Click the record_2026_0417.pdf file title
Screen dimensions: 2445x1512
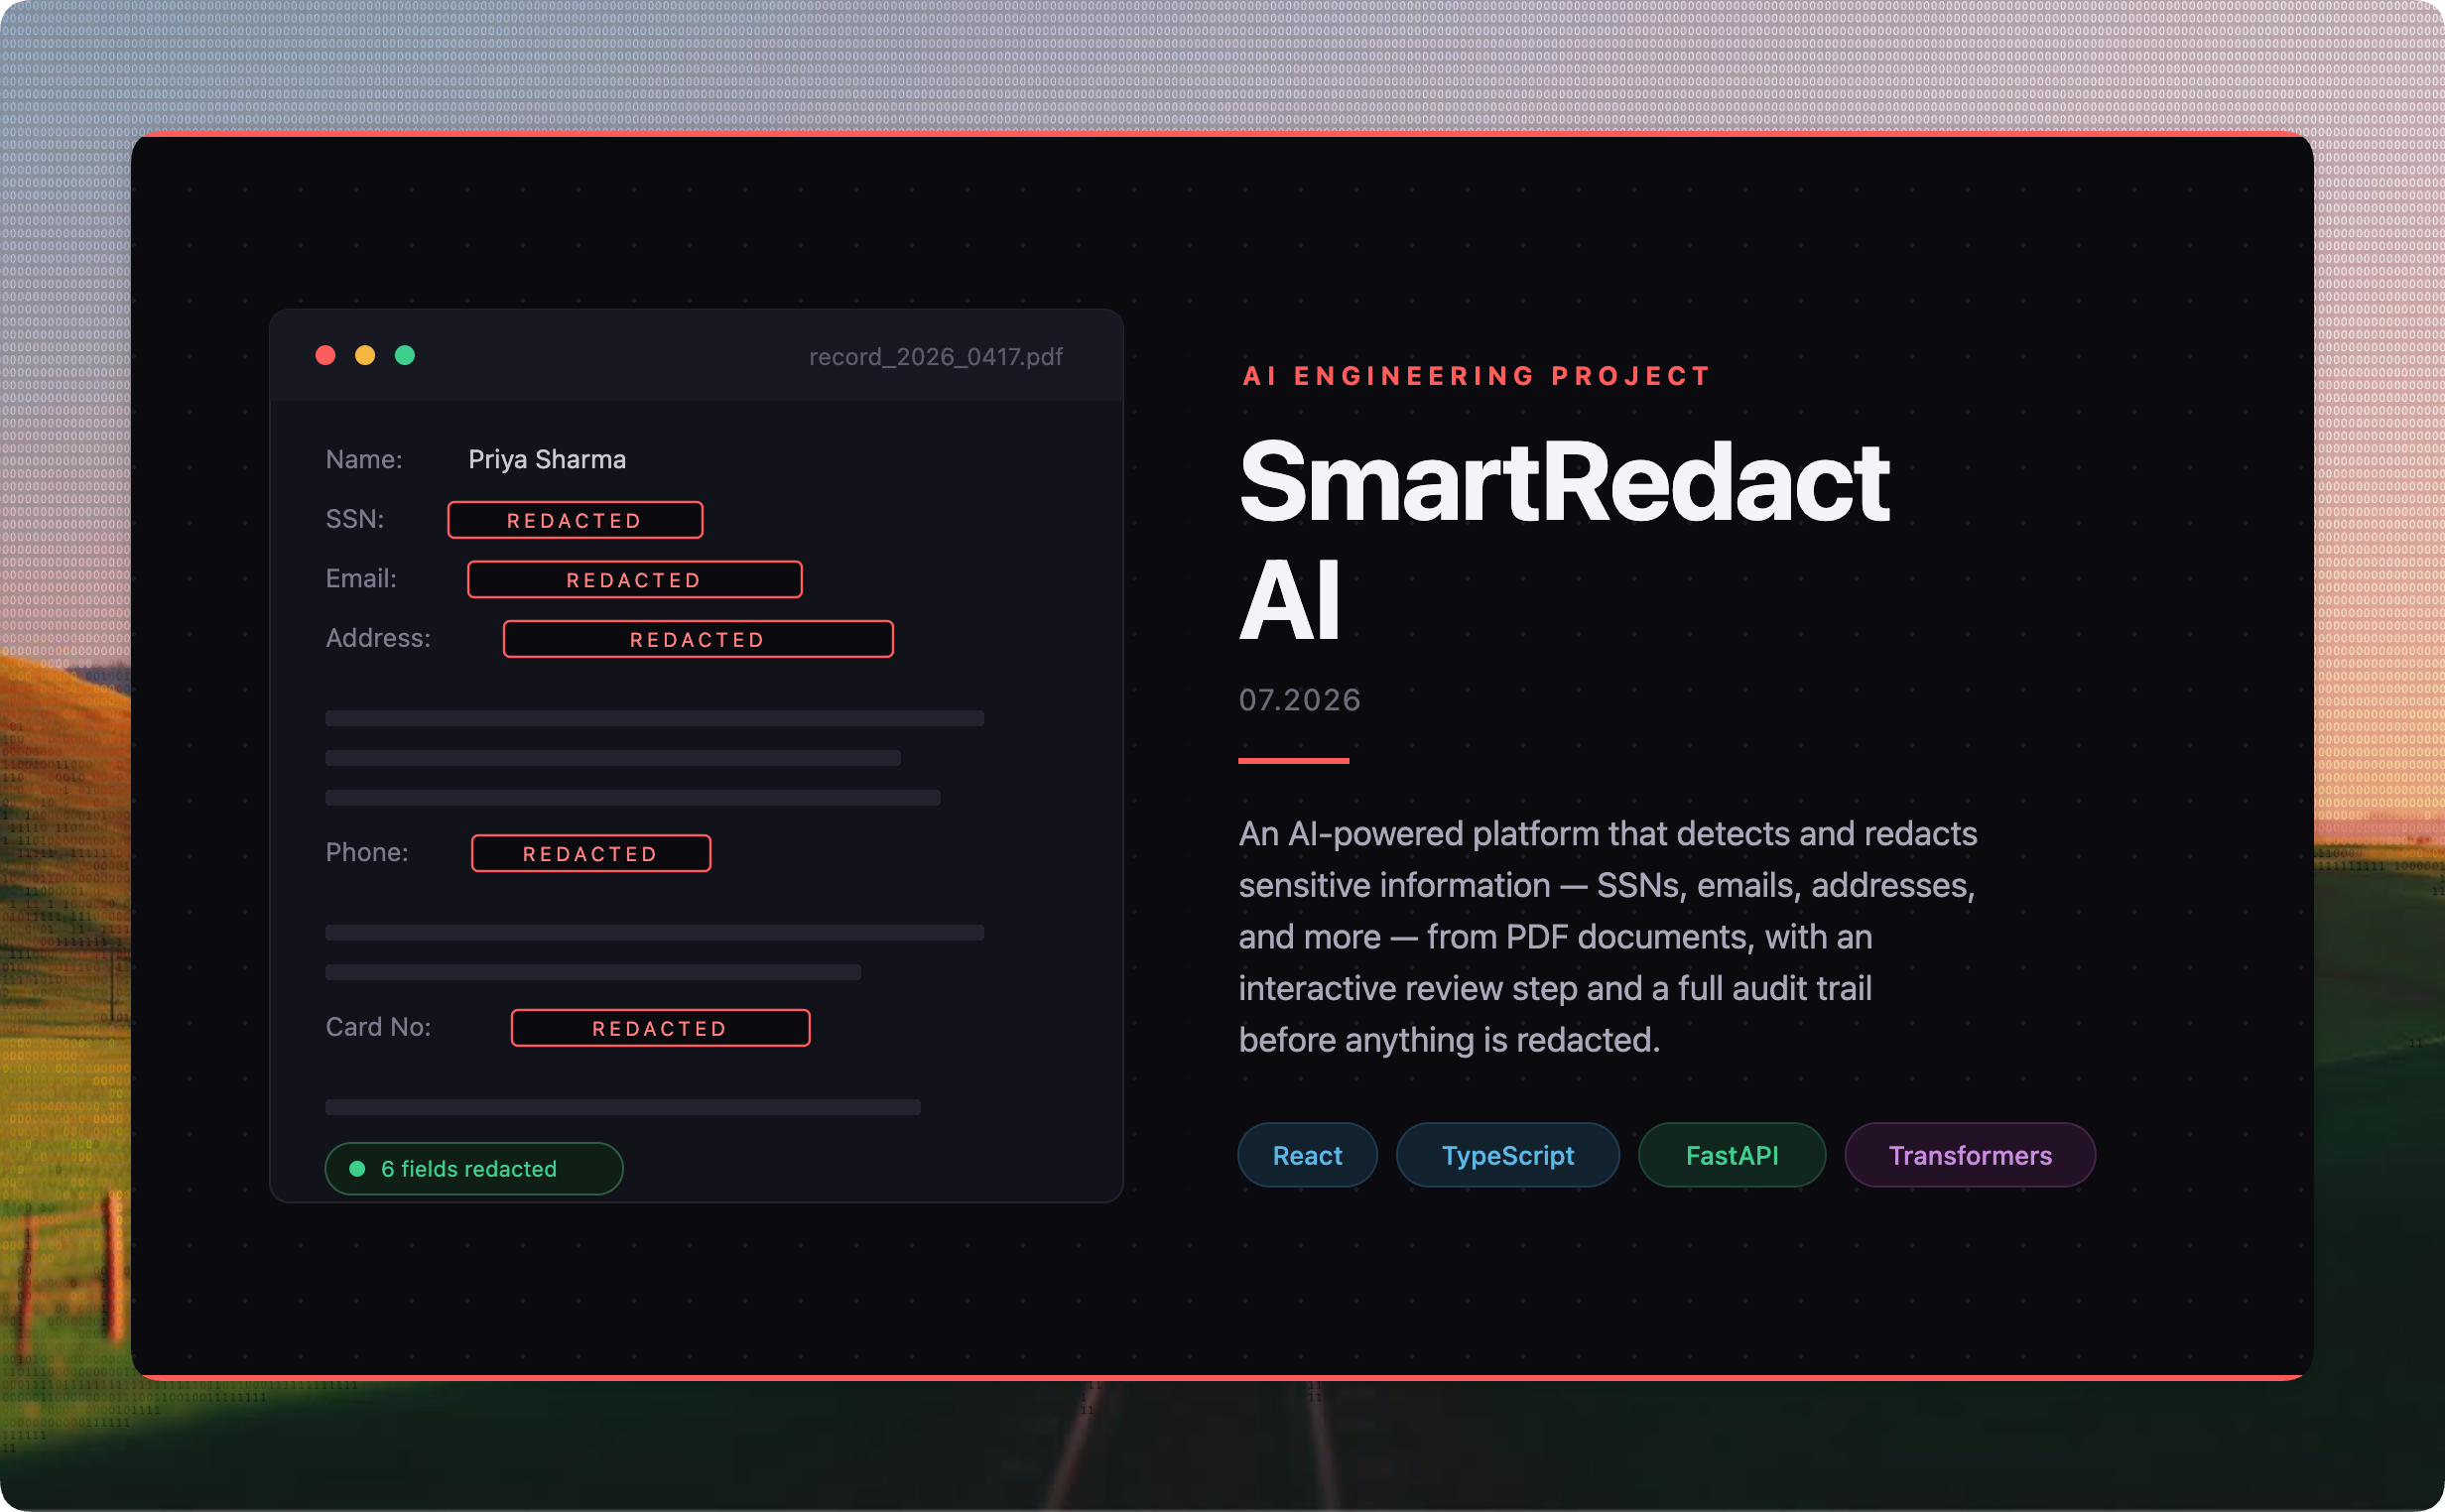[935, 357]
